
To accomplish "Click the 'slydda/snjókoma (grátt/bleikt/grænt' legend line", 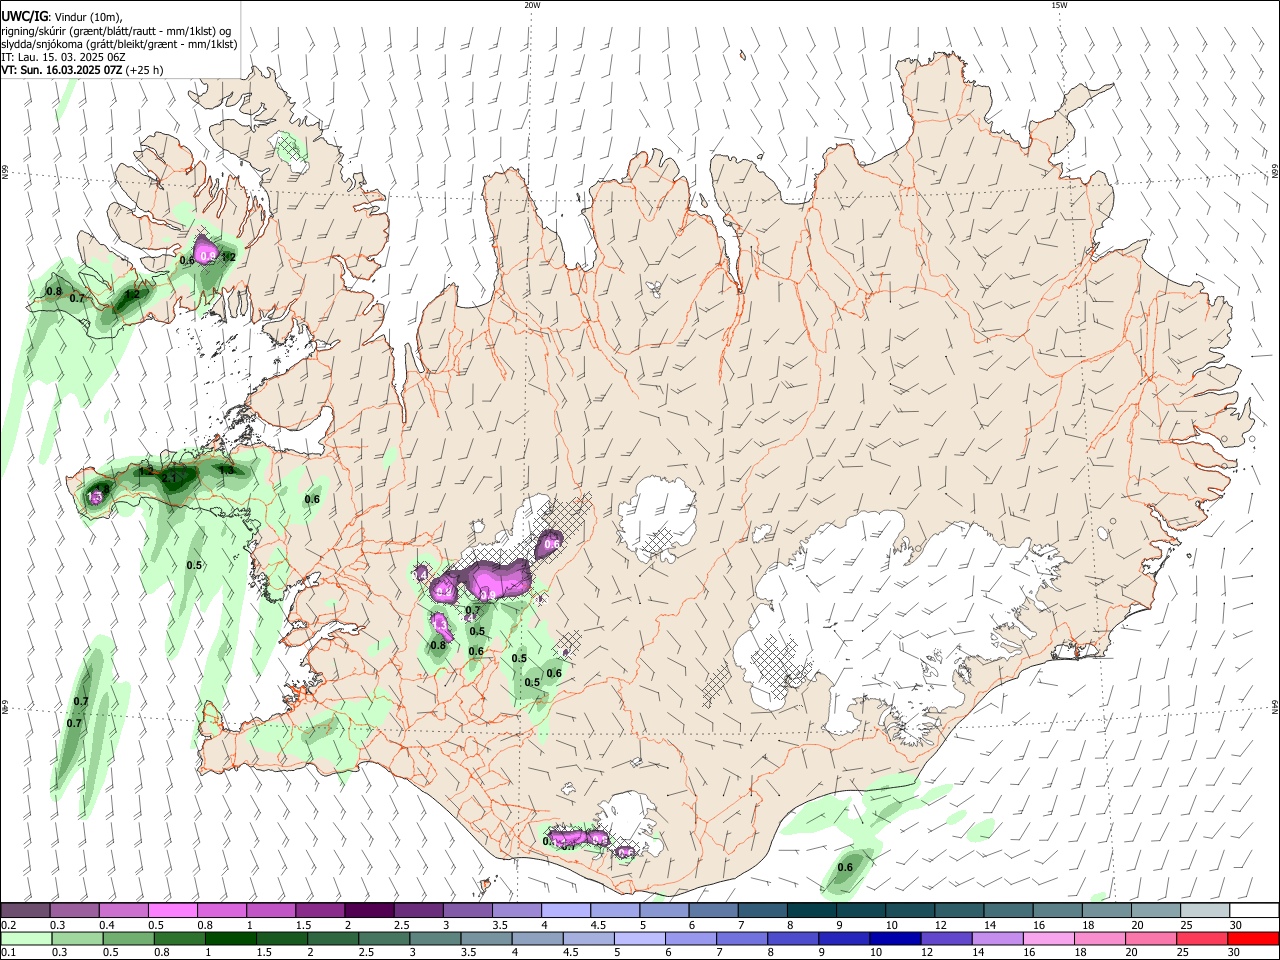I will 119,44.
